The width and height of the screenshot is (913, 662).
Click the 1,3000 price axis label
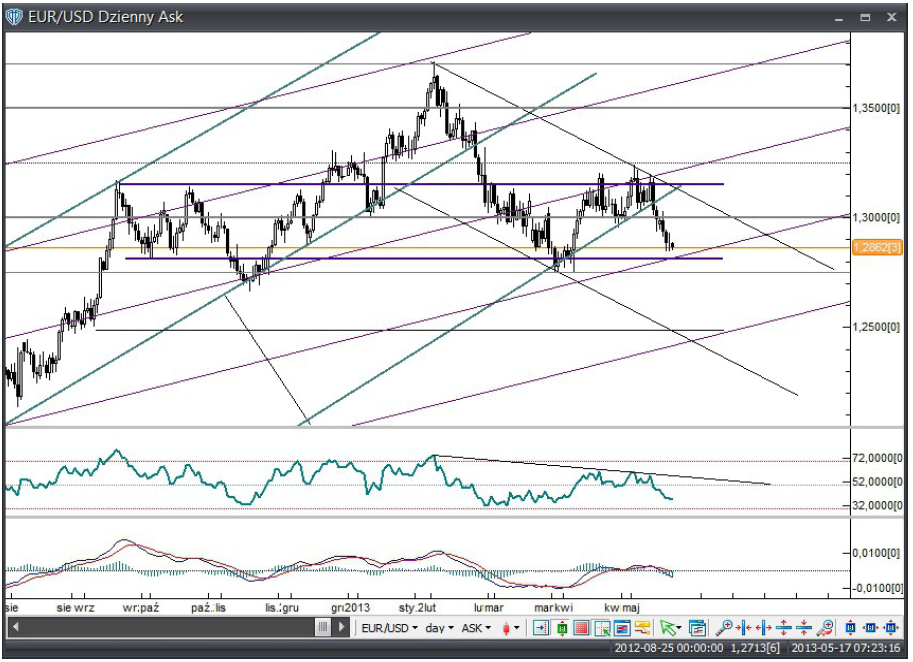tap(876, 217)
